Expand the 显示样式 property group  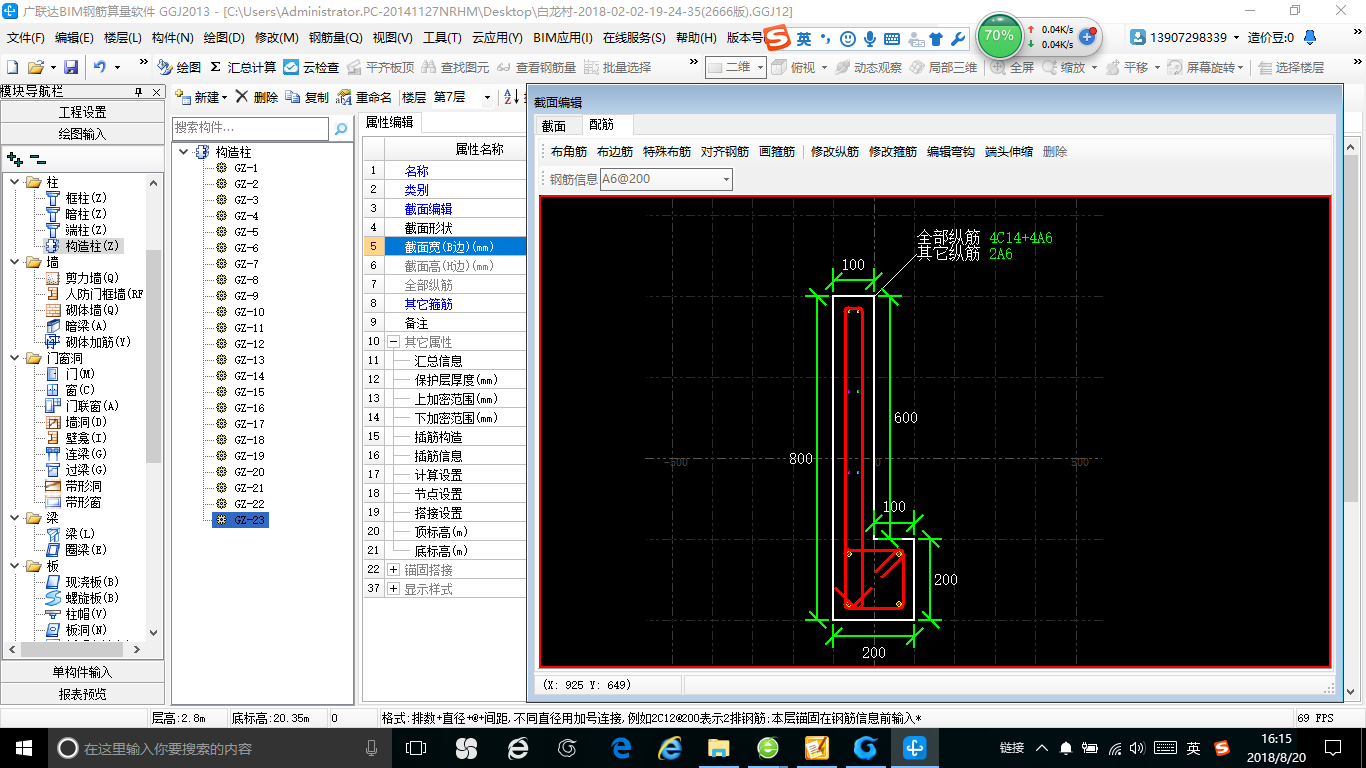pyautogui.click(x=393, y=589)
